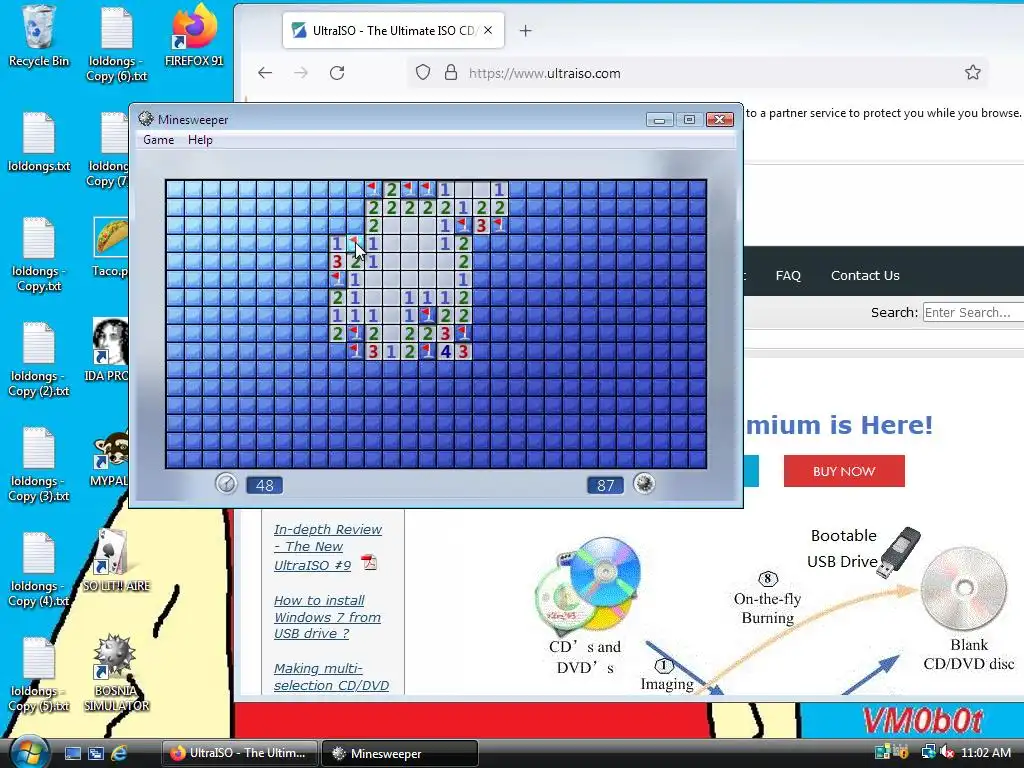This screenshot has height=768, width=1024.
Task: Click Switch between windows quick launch icon
Action: click(95, 753)
